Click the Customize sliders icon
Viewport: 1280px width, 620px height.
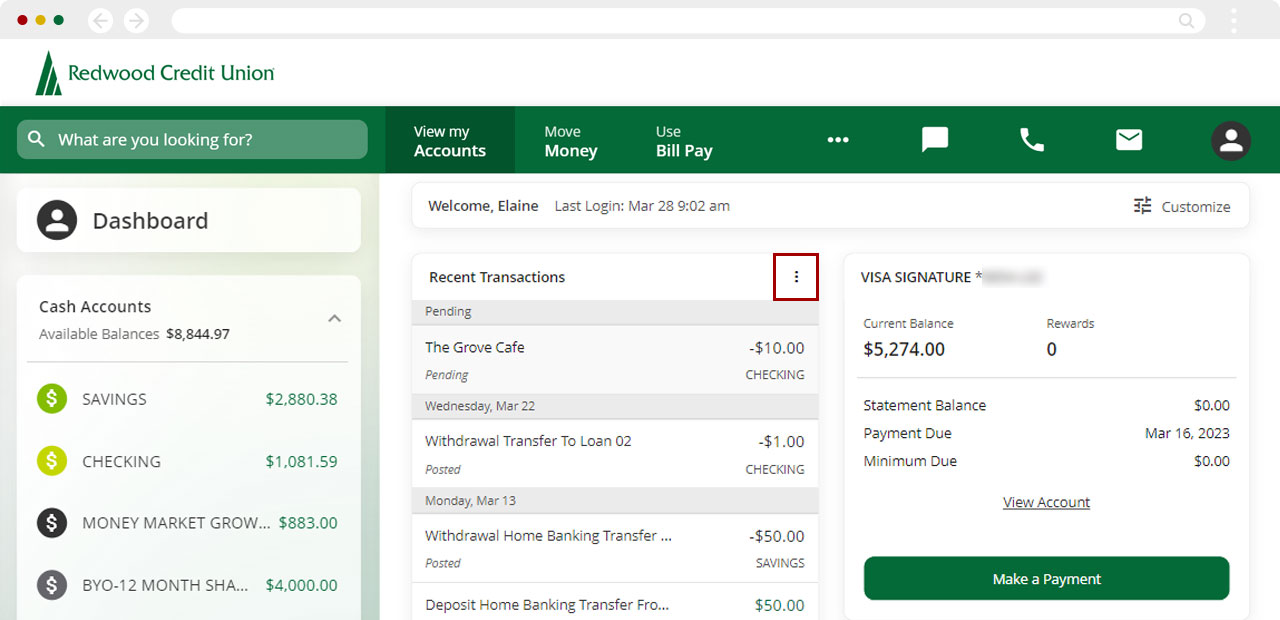[1143, 206]
